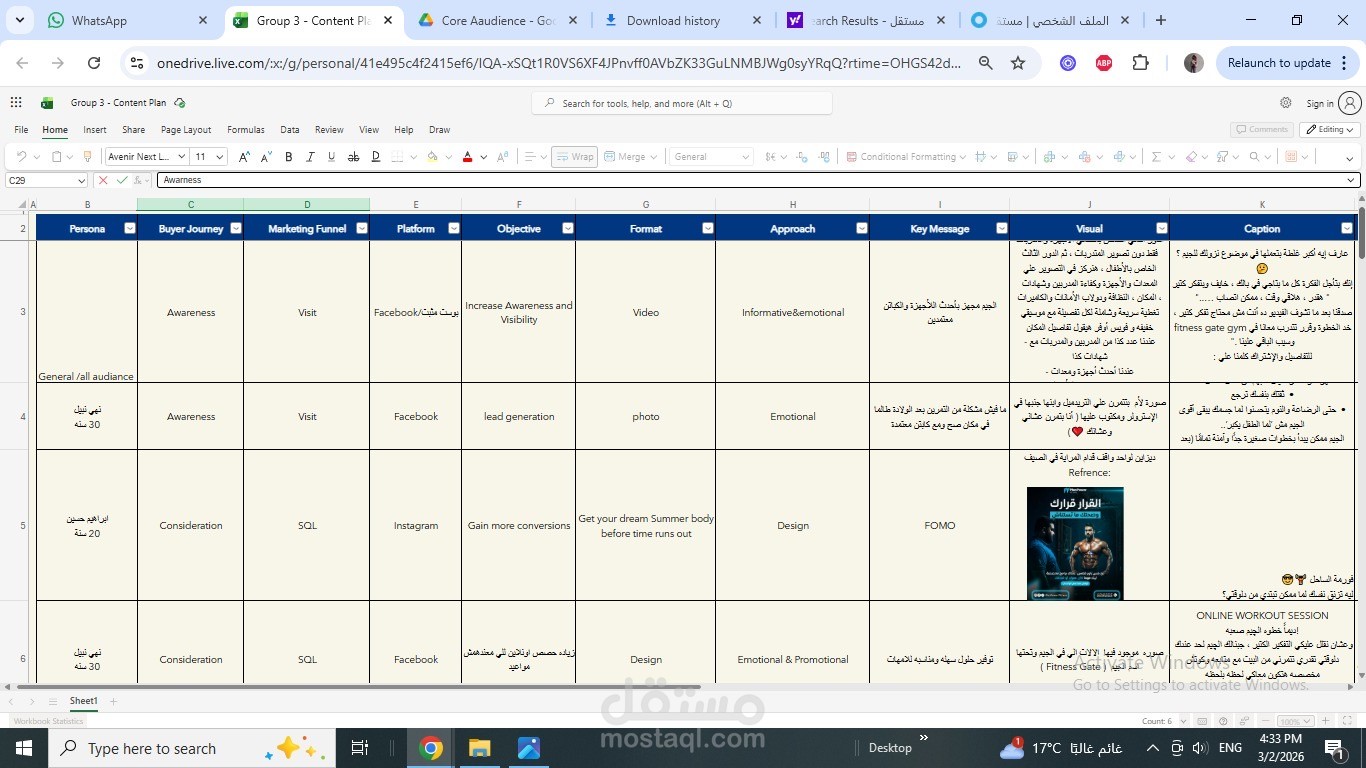Click the body-builder reference image thumbnail

pyautogui.click(x=1075, y=543)
